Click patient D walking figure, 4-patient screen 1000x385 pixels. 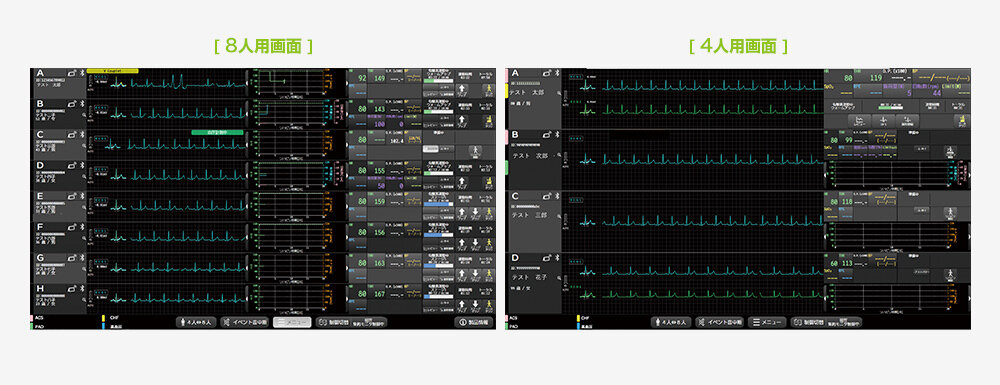[x=950, y=274]
